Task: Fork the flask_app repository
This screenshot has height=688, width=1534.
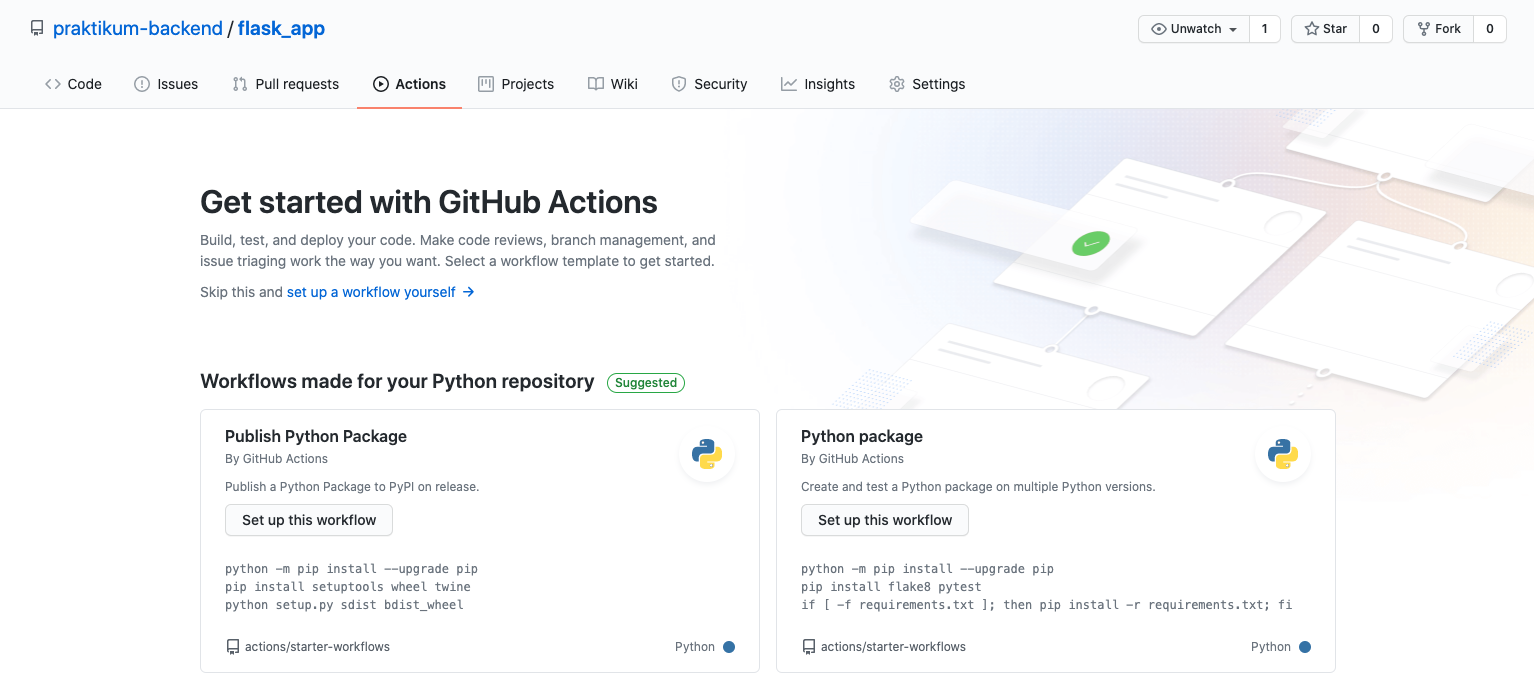Action: pyautogui.click(x=1439, y=29)
